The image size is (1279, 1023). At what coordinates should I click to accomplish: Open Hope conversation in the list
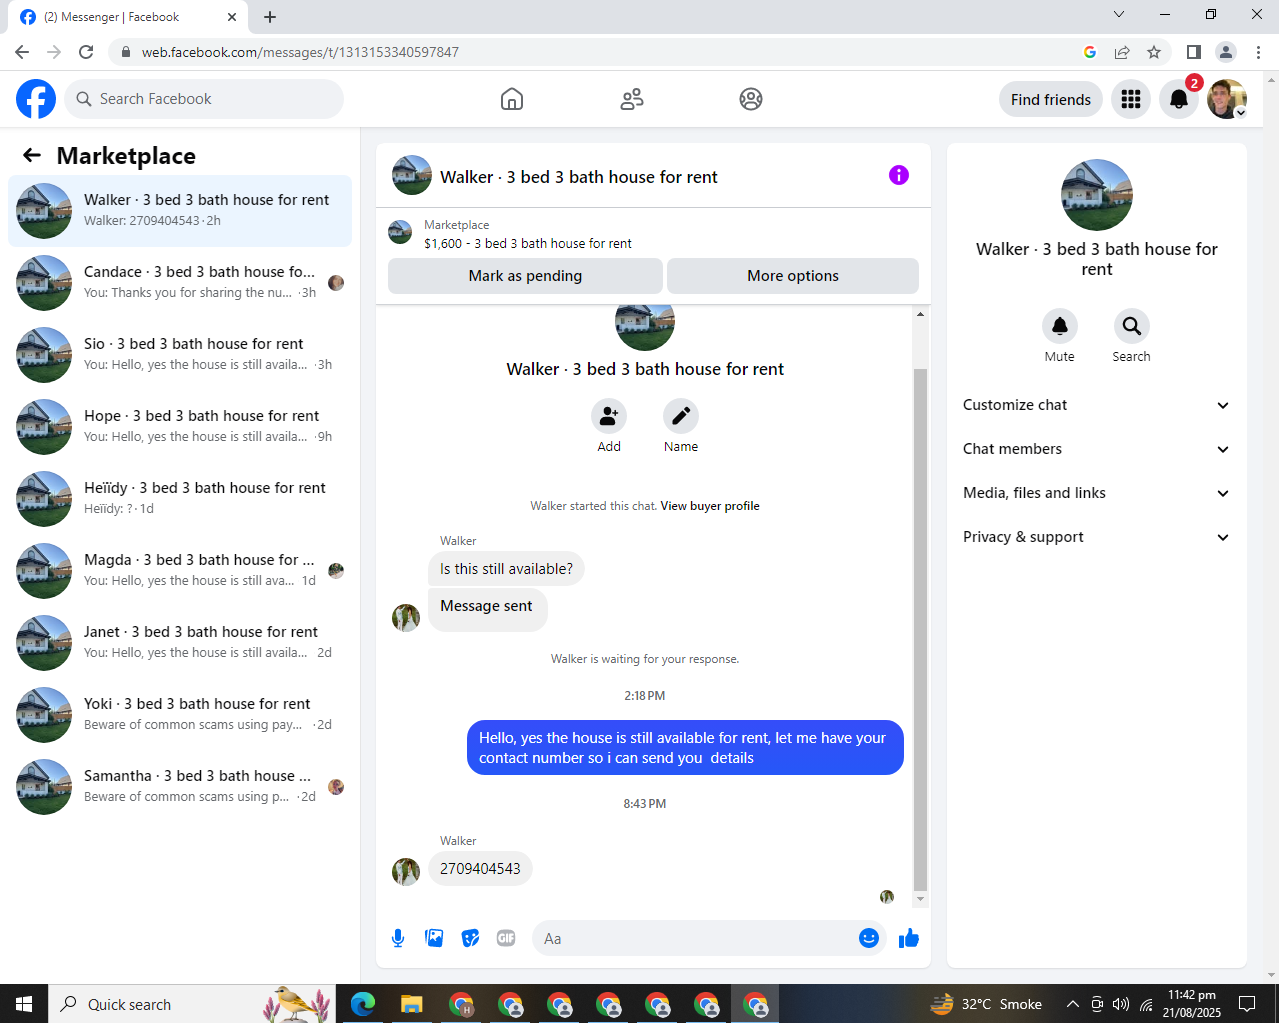coord(180,427)
